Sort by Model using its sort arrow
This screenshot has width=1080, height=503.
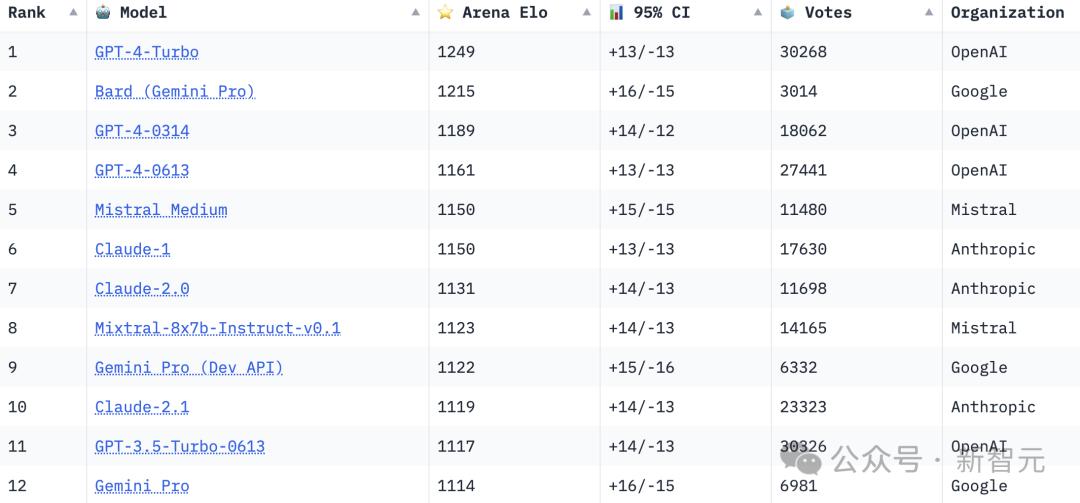pos(415,13)
